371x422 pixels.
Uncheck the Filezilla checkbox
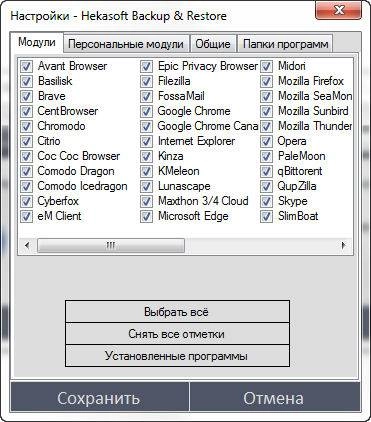[146, 81]
